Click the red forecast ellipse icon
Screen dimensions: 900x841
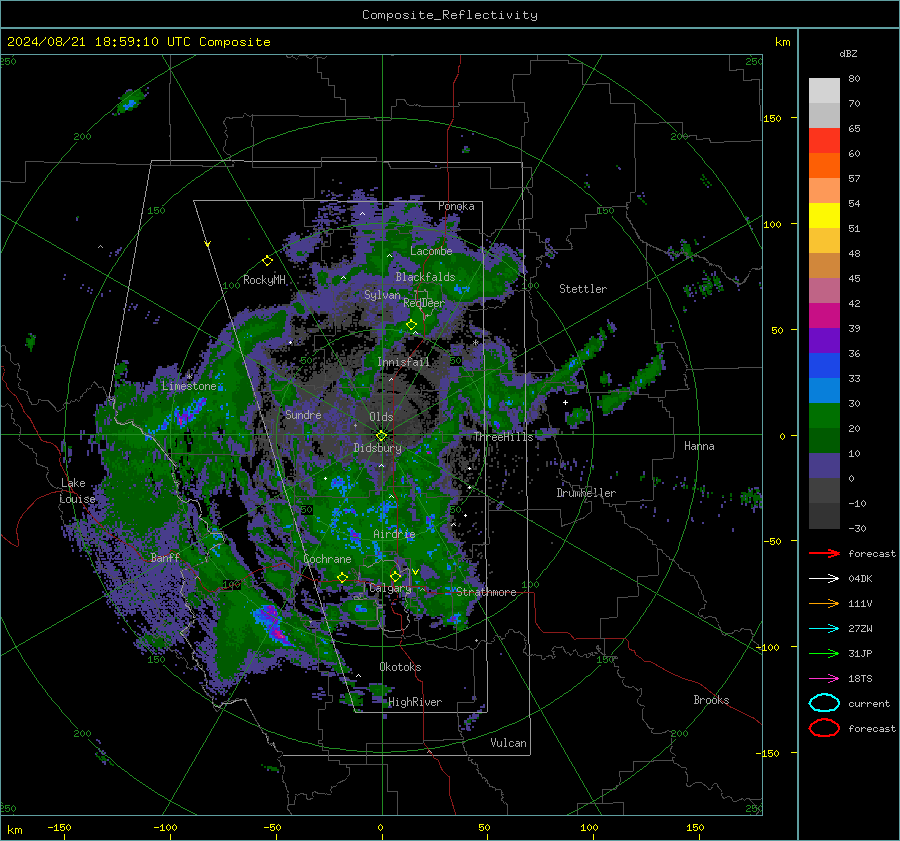click(x=824, y=728)
